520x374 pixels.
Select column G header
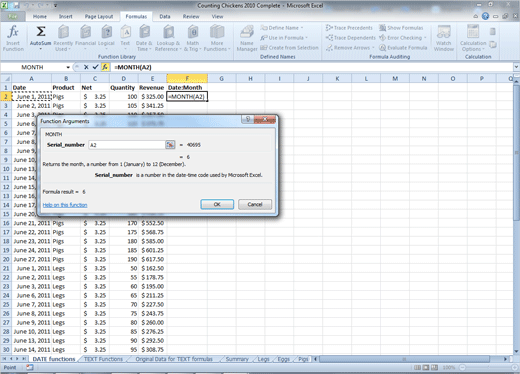pos(221,79)
